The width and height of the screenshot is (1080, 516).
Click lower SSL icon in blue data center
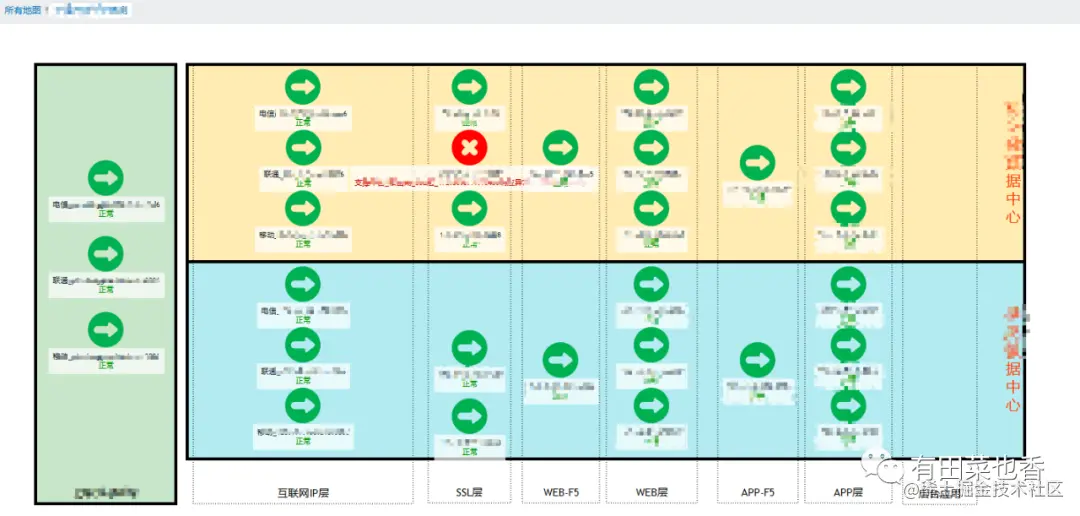coord(470,416)
